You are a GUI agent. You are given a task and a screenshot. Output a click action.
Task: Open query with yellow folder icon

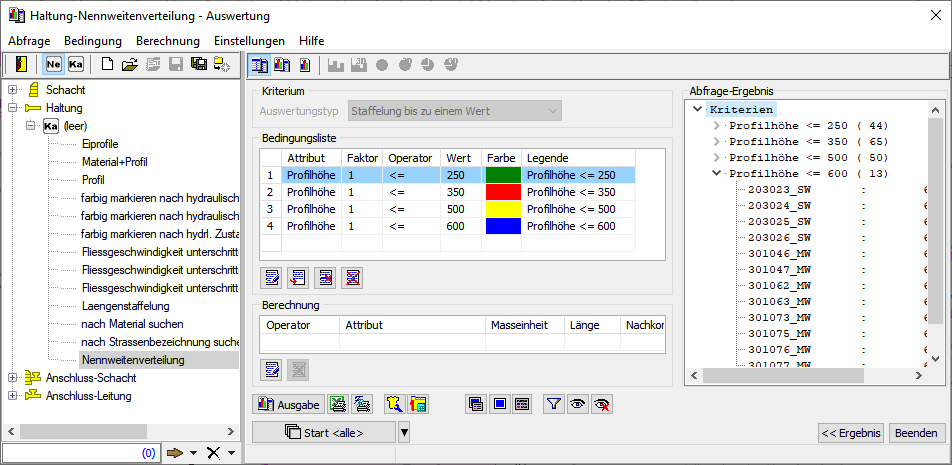(x=129, y=65)
